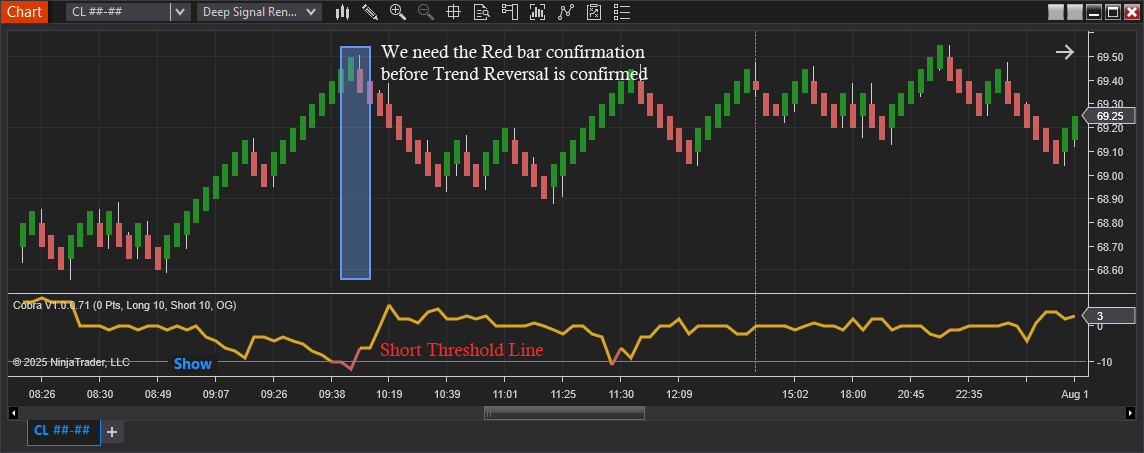This screenshot has width=1144, height=453.
Task: Click the zoom out magnifier icon
Action: tap(426, 12)
